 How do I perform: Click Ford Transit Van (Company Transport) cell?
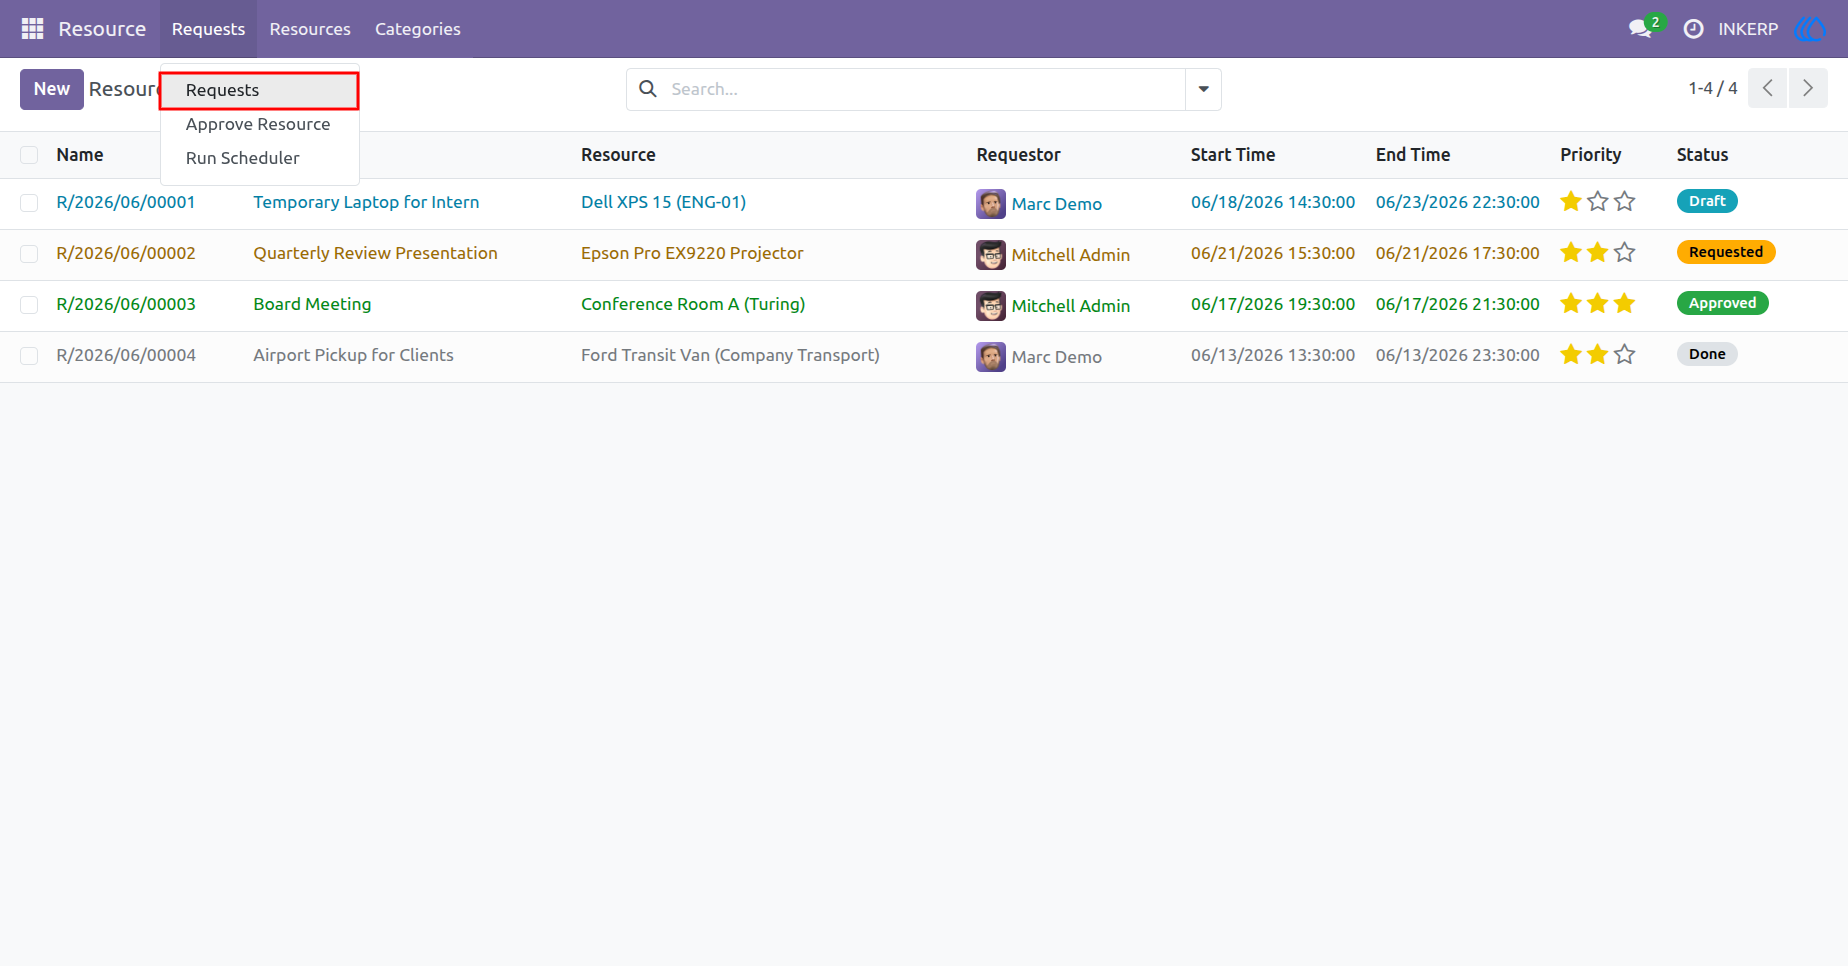click(730, 355)
